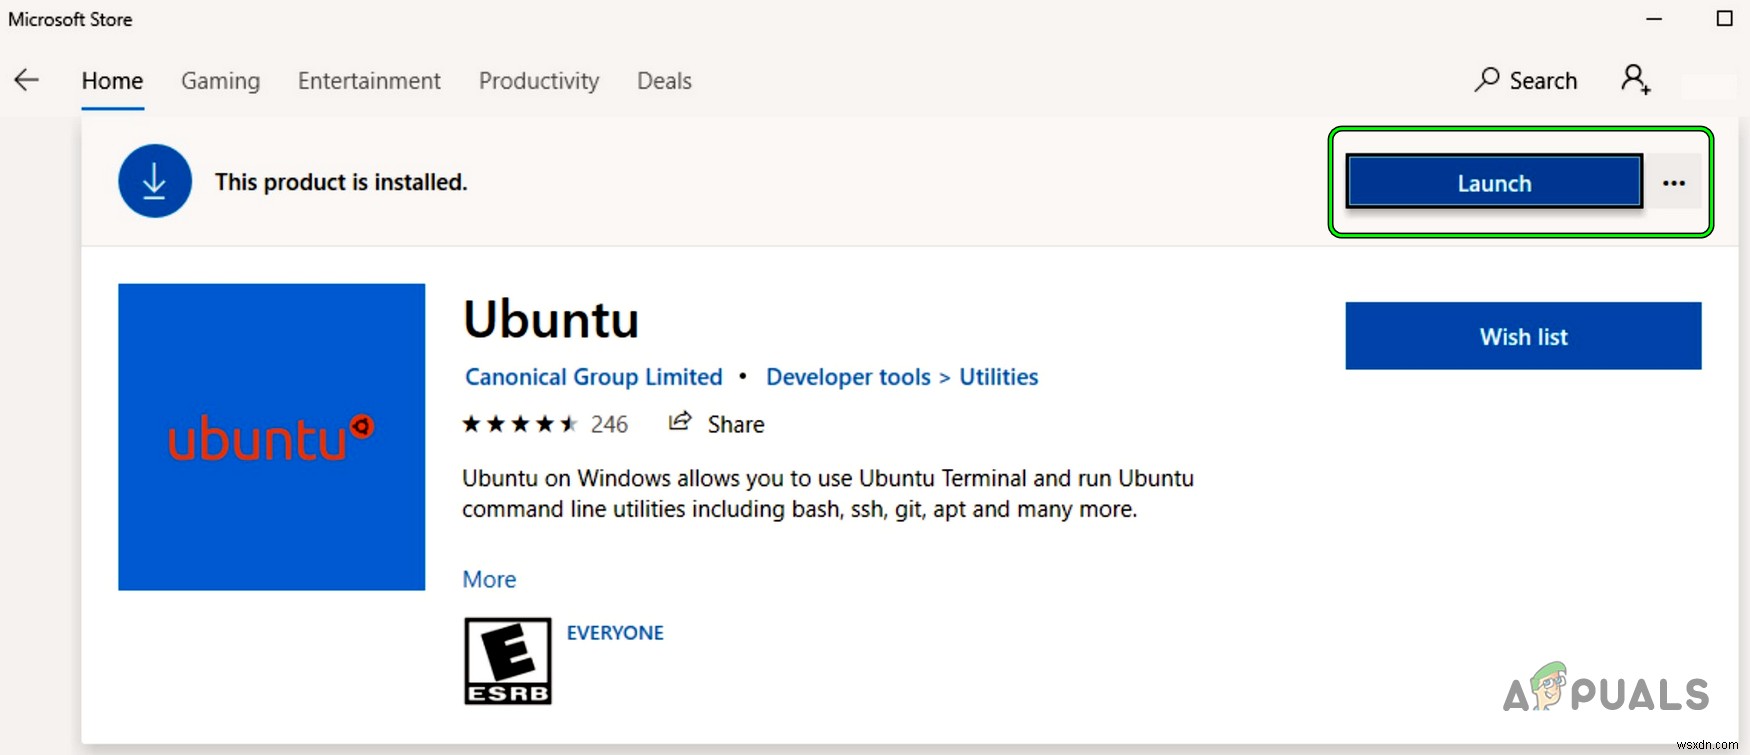Click the back arrow

(x=26, y=80)
